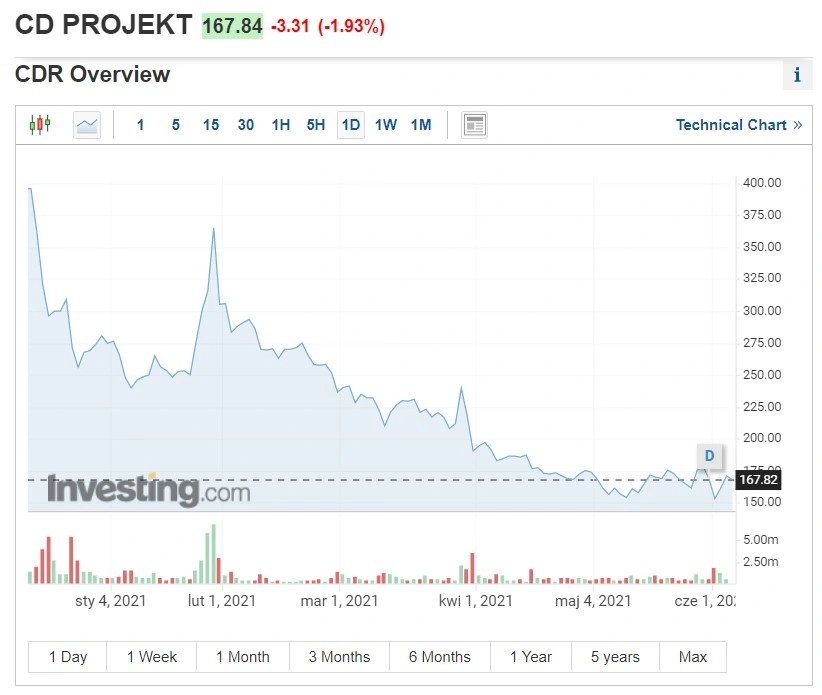
Task: Select the 6 Months range tab
Action: point(440,657)
